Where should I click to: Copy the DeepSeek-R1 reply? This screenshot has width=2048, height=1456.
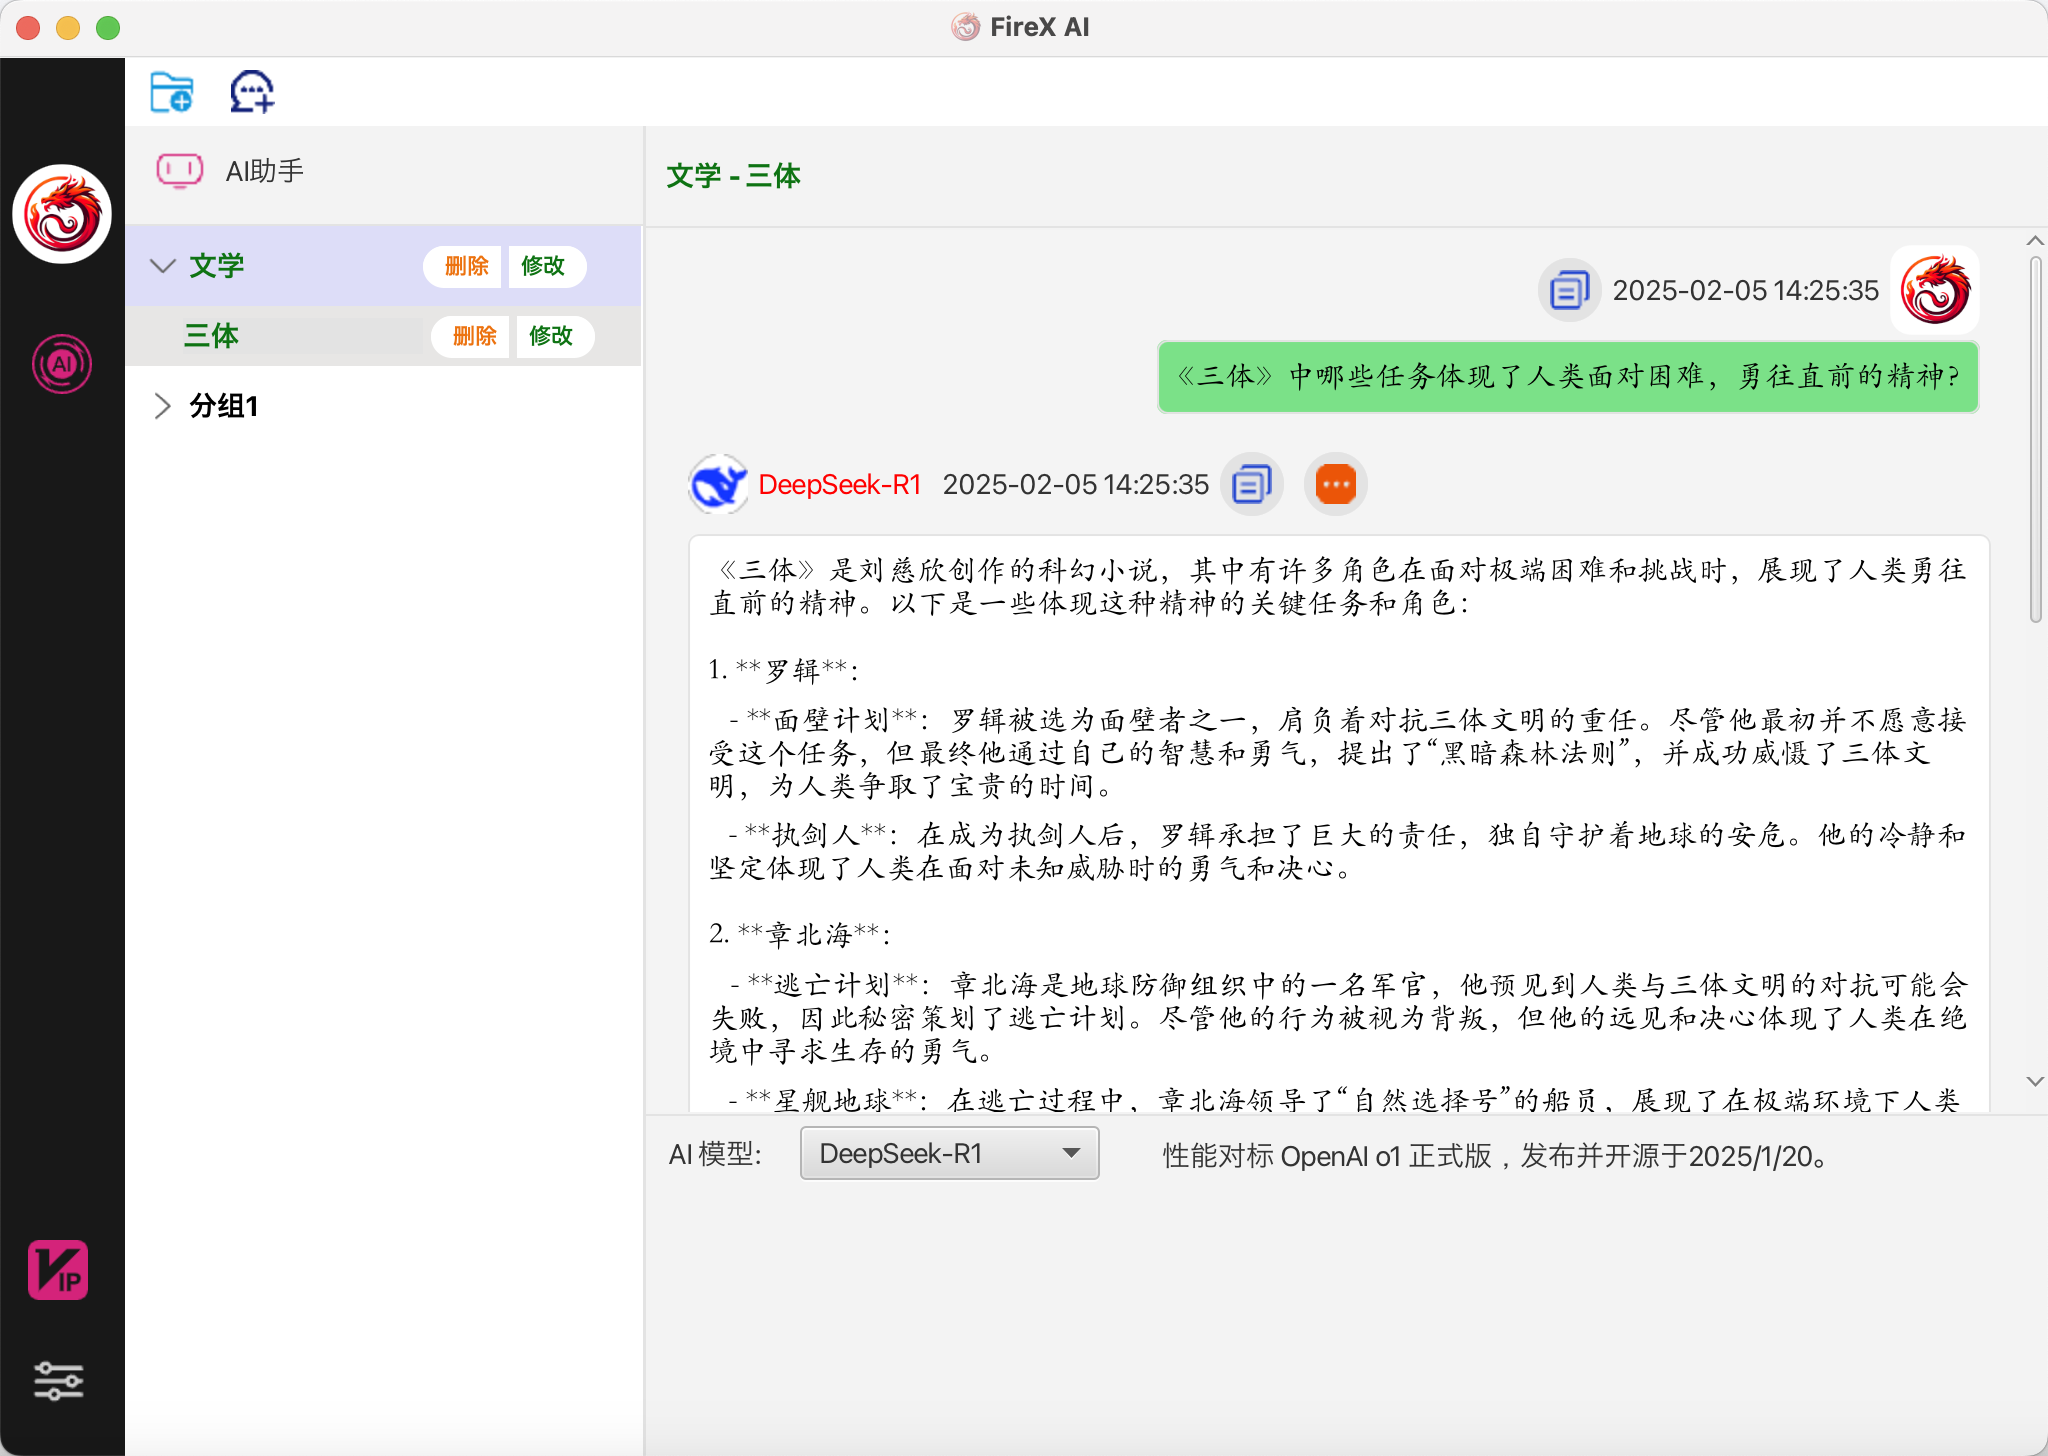(1251, 485)
